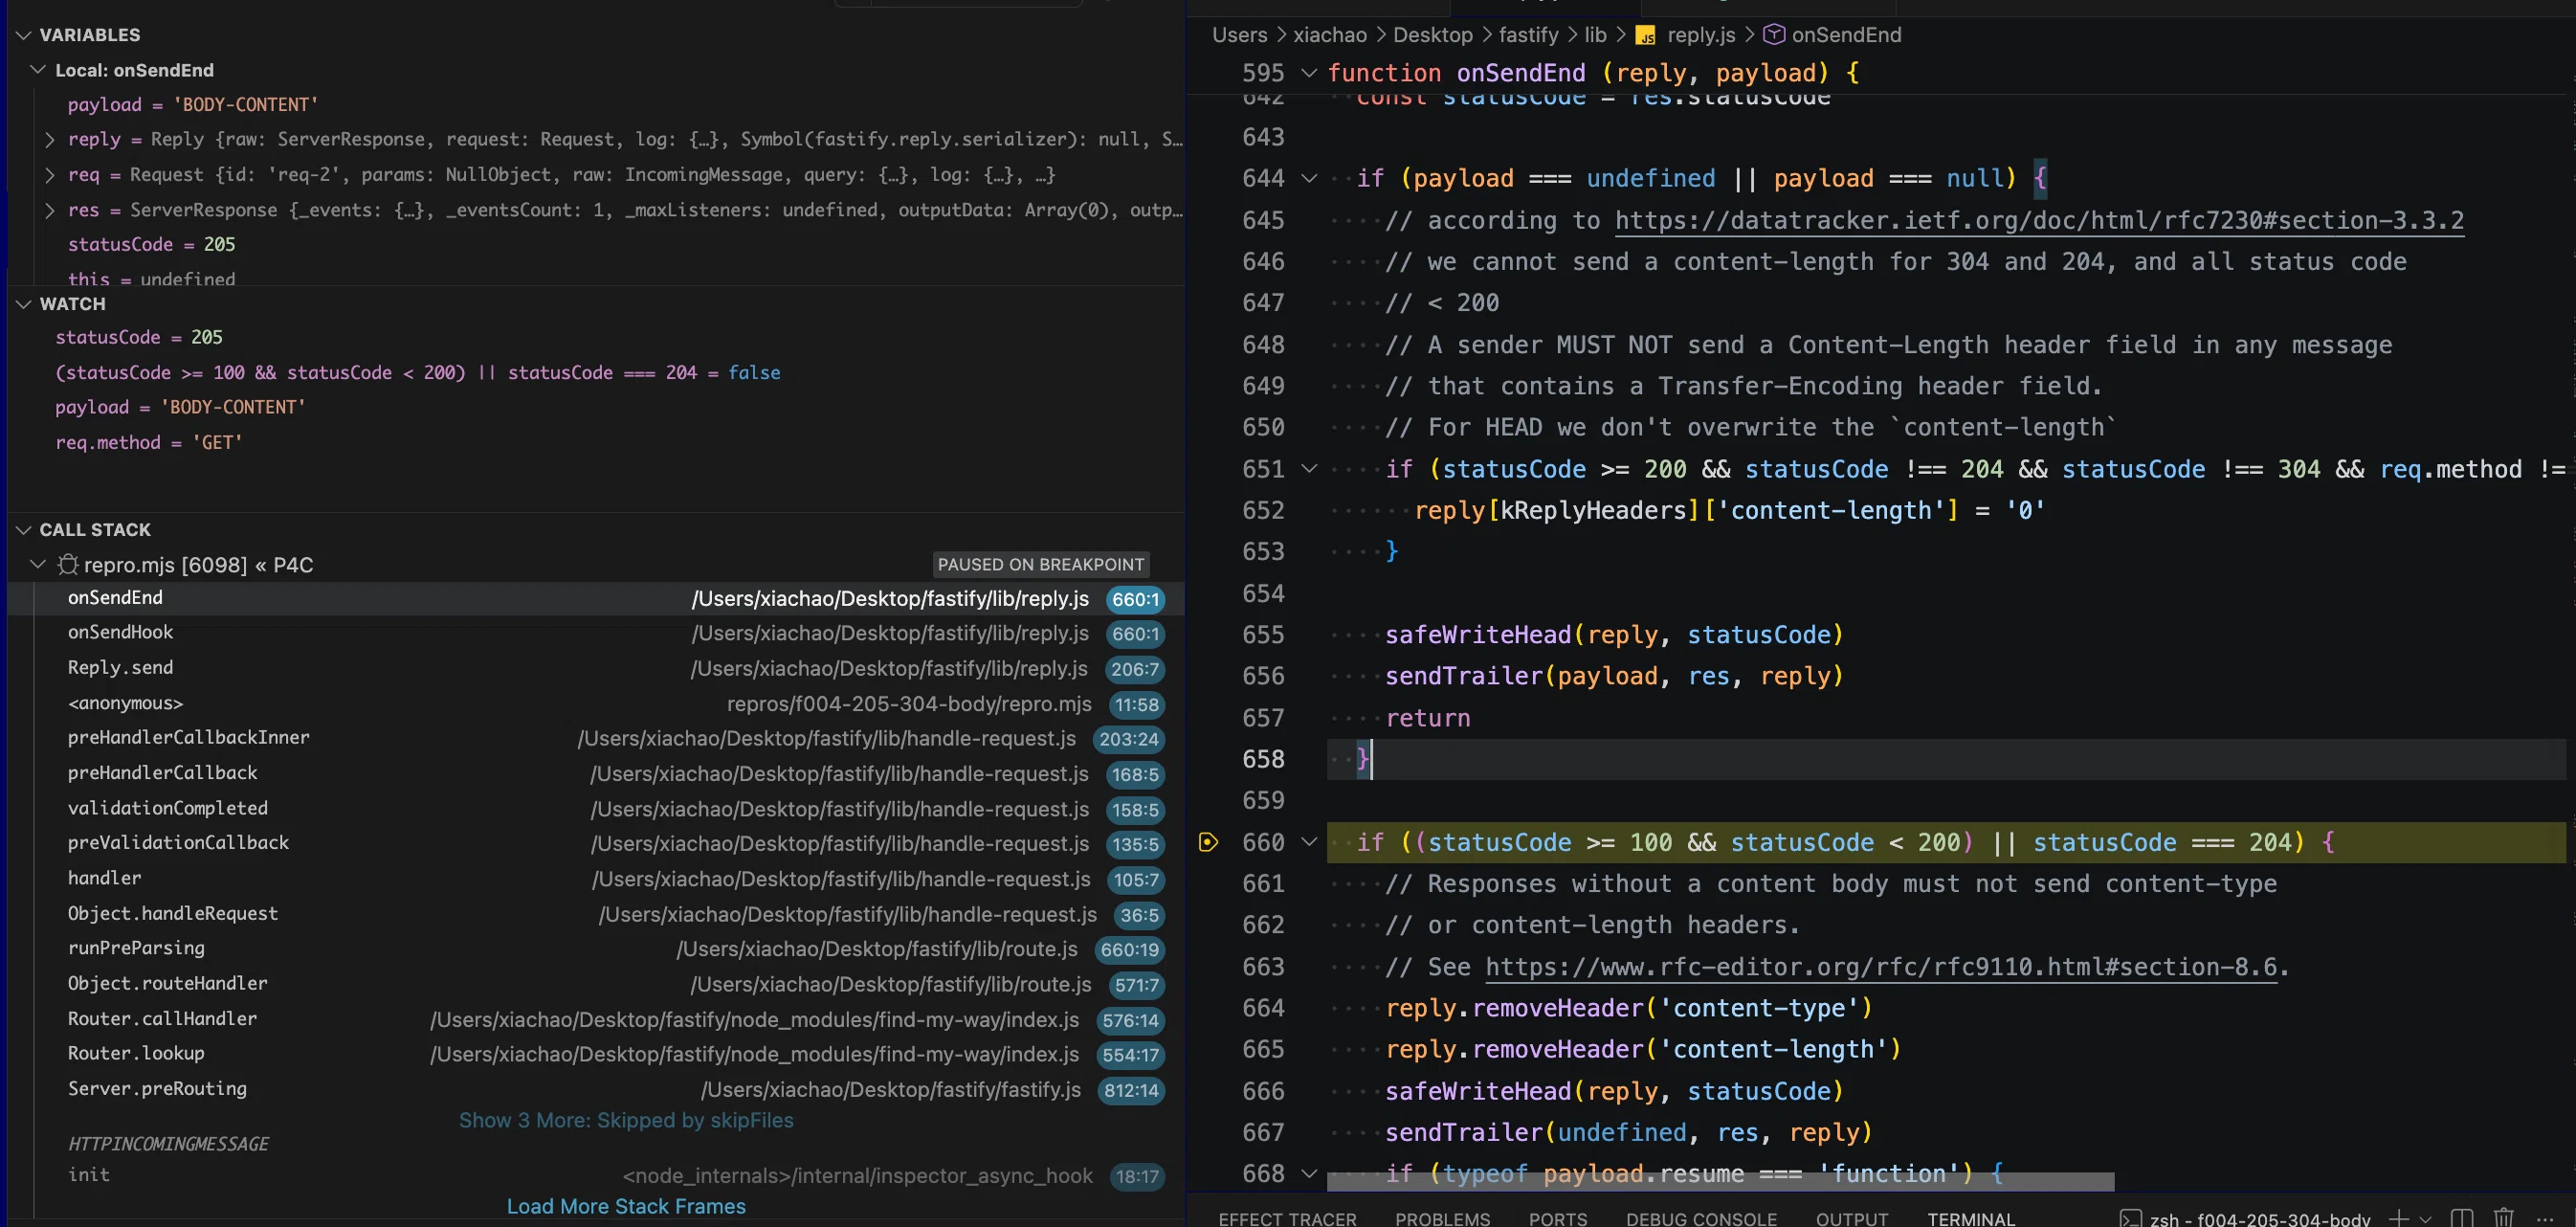Switch to the EFFECT TRACER tab
This screenshot has height=1227, width=2576.
click(x=1287, y=1218)
